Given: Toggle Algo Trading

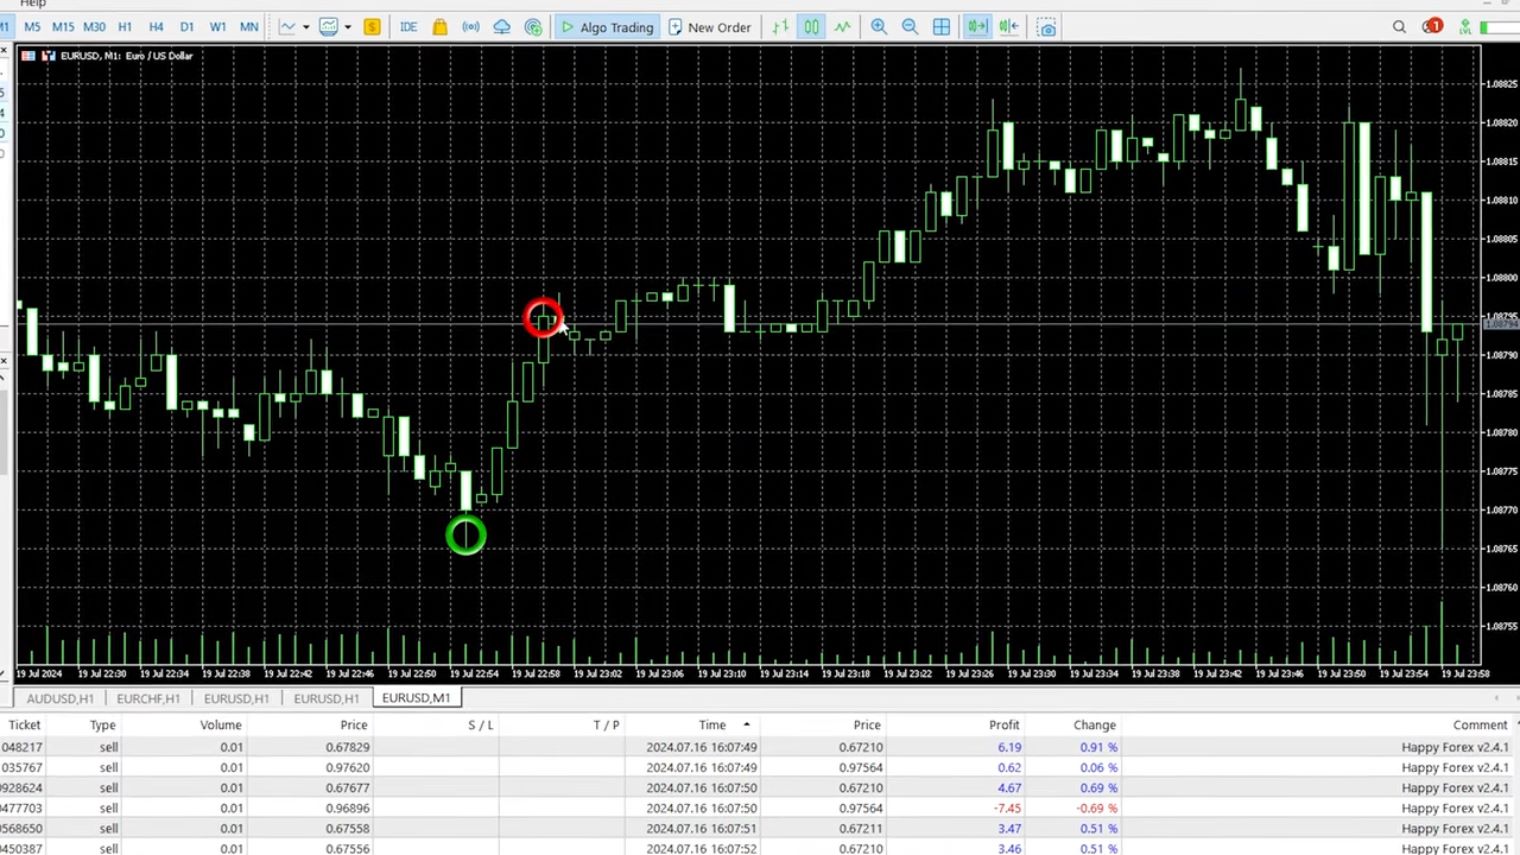Looking at the screenshot, I should 607,27.
